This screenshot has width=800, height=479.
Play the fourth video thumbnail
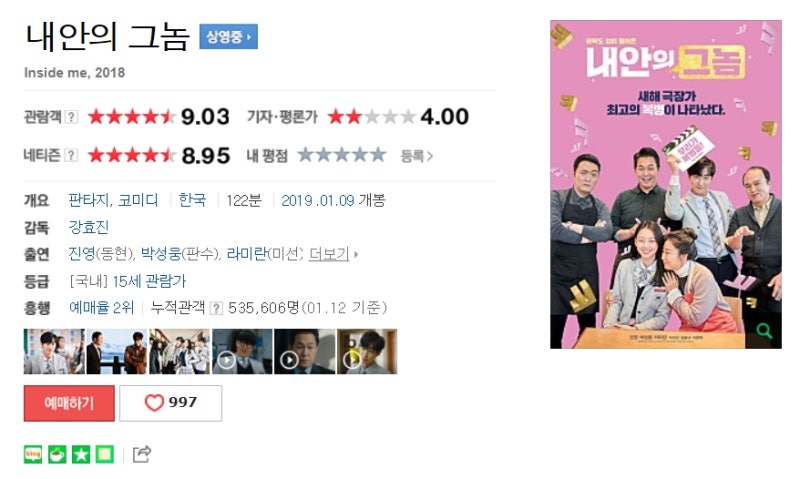coord(242,351)
